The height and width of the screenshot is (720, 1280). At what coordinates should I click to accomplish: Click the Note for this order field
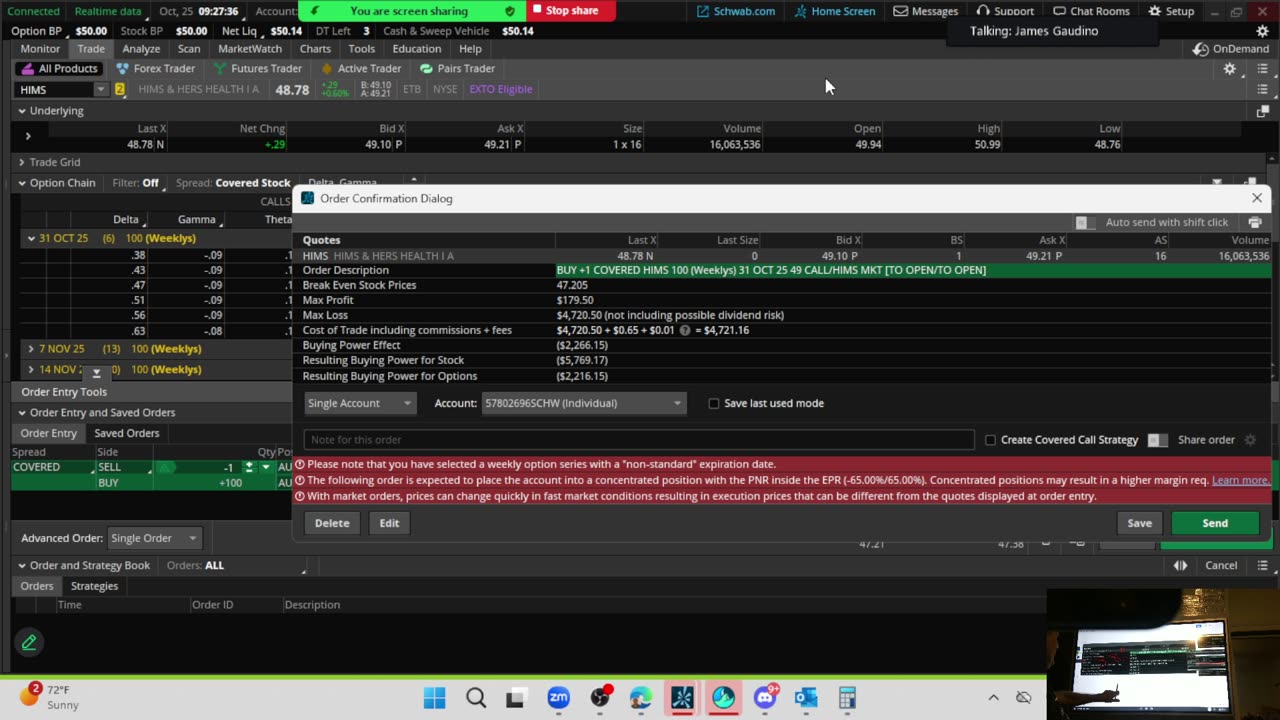(639, 440)
